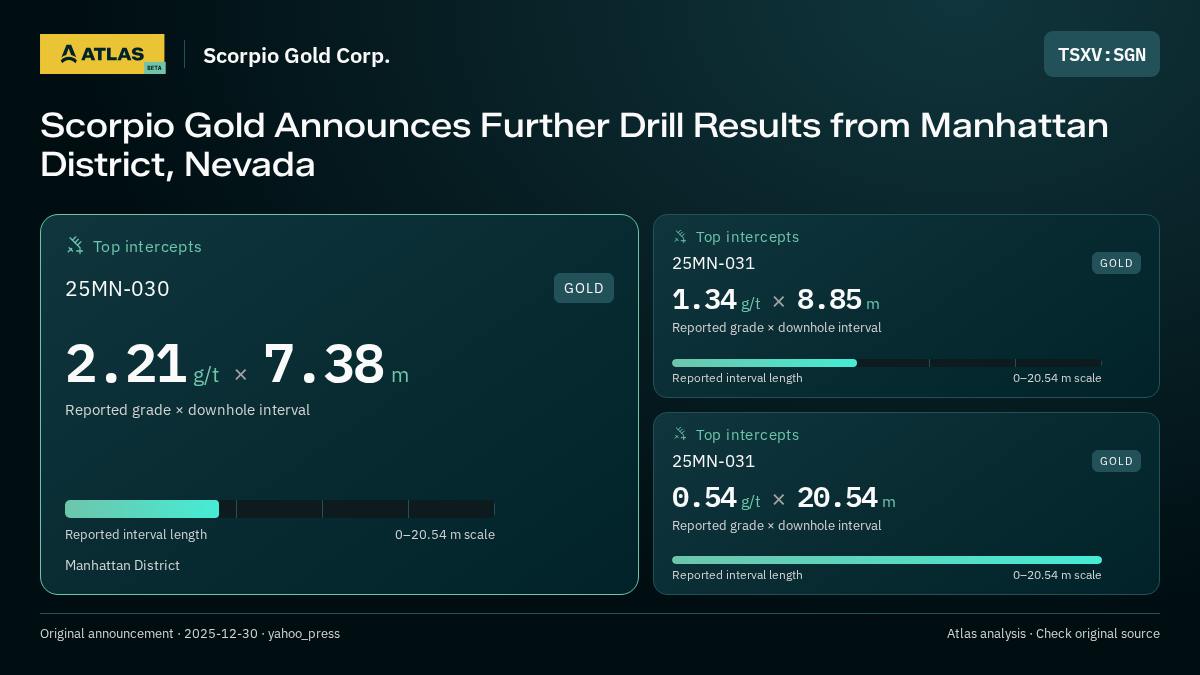Click the TSXV:SGN ticker badge
The width and height of the screenshot is (1200, 675).
click(x=1101, y=54)
